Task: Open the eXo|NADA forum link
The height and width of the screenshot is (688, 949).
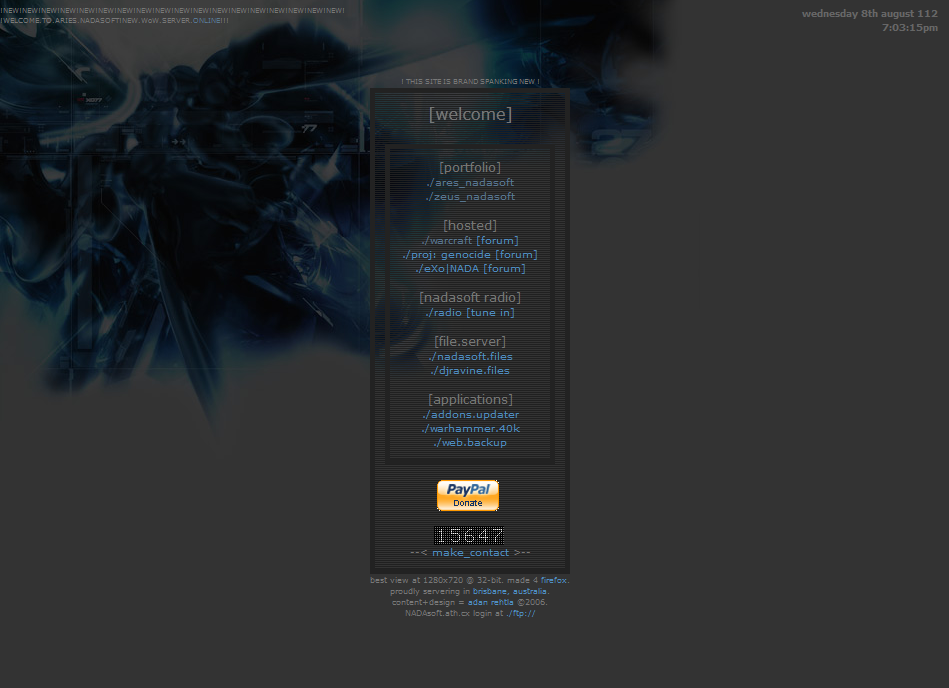Action: (470, 268)
